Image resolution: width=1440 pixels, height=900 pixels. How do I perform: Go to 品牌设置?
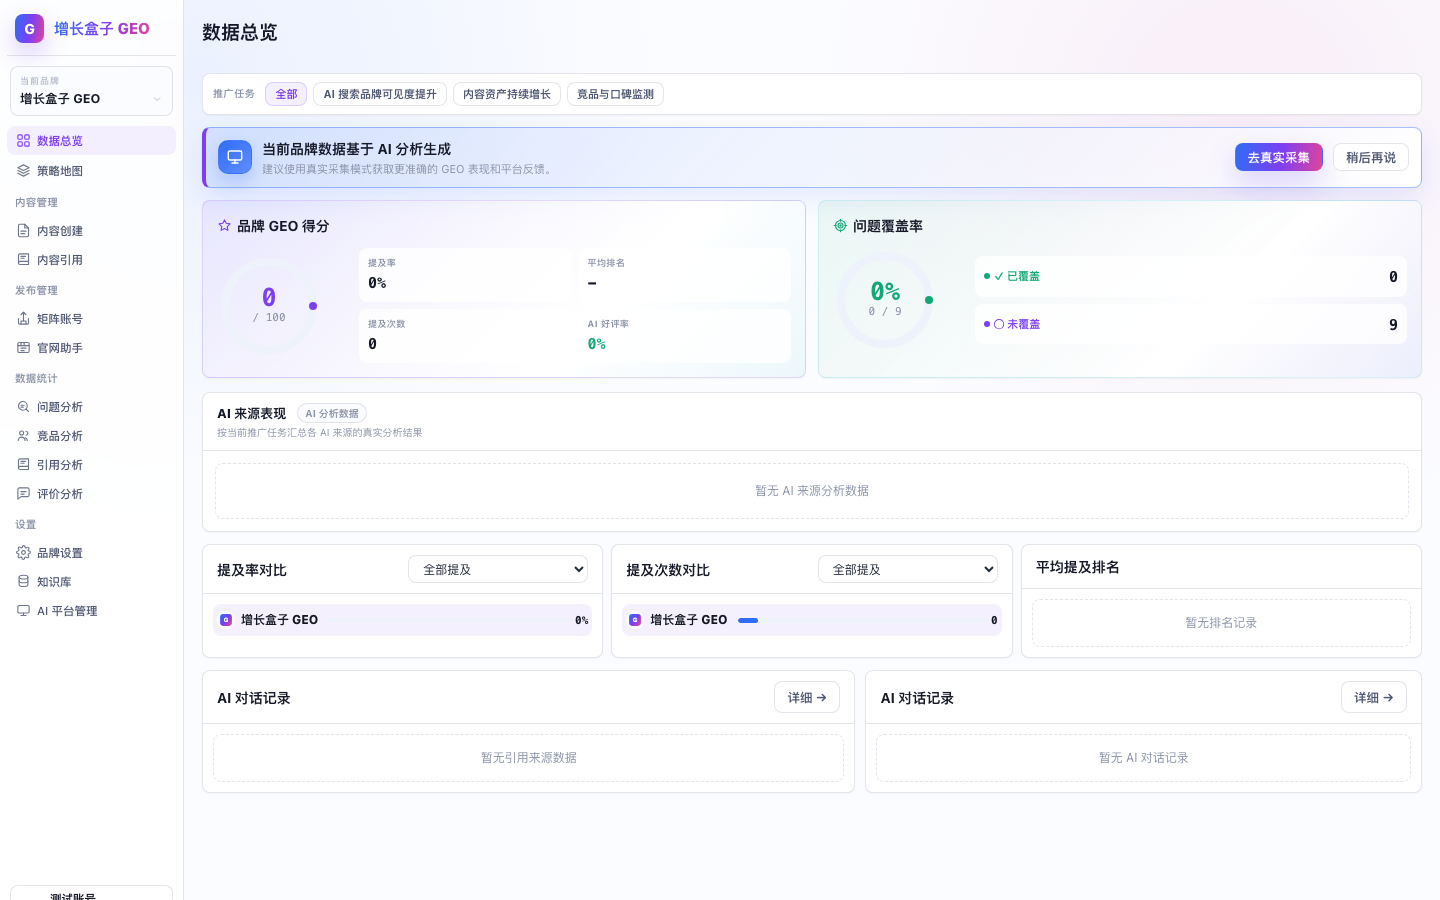(91, 553)
